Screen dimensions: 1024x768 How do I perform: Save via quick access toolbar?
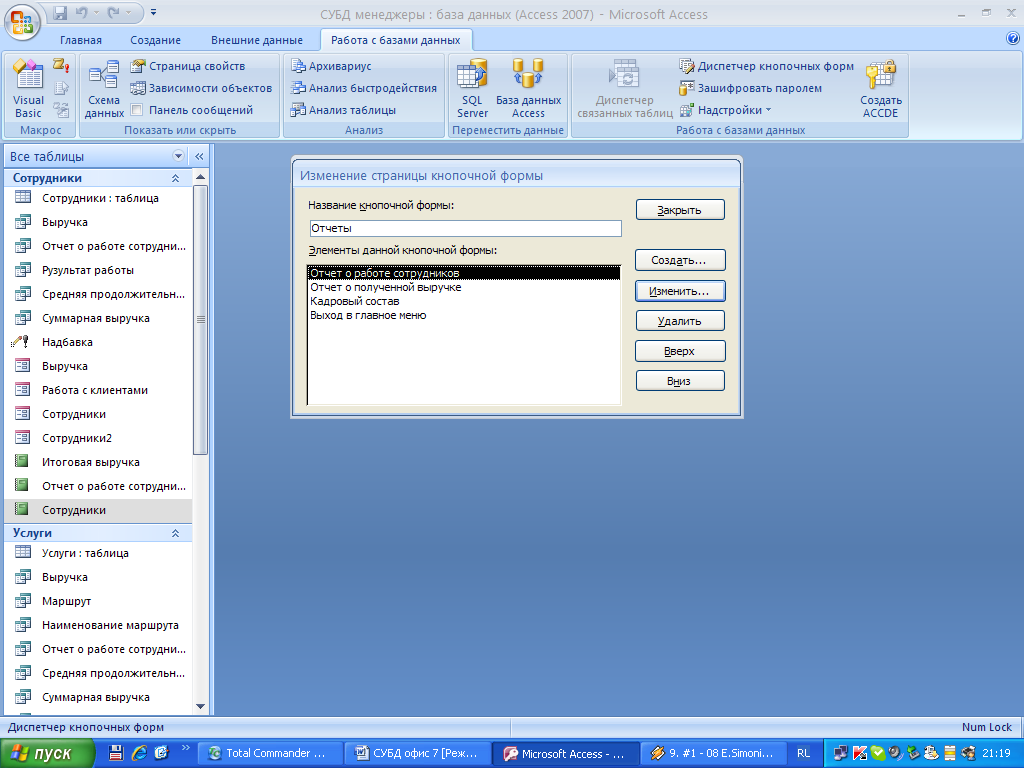point(60,12)
